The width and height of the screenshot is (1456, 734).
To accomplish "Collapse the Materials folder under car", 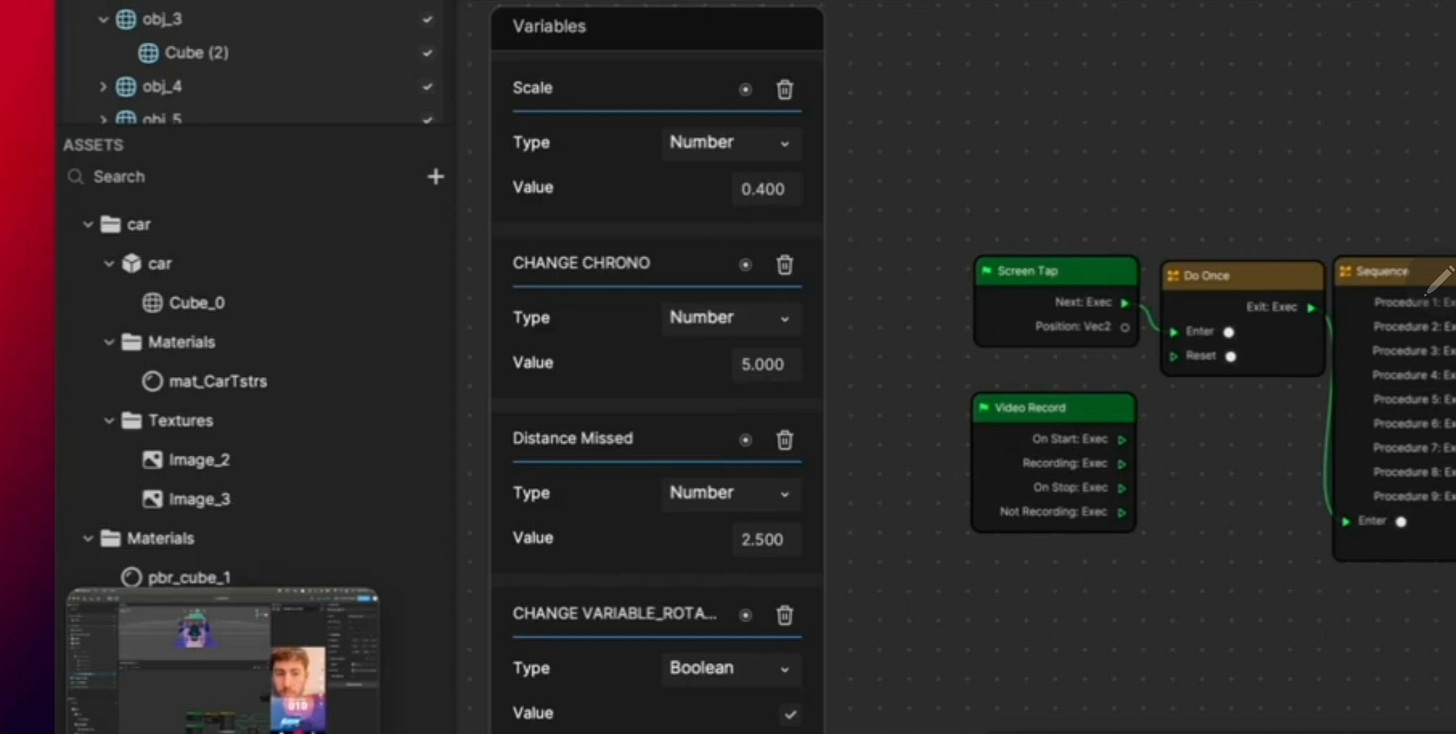I will pyautogui.click(x=109, y=342).
